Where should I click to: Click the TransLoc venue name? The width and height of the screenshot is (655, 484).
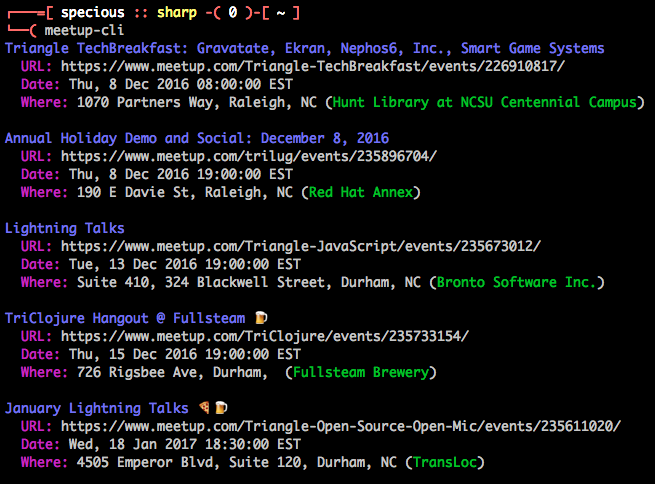[x=445, y=462]
